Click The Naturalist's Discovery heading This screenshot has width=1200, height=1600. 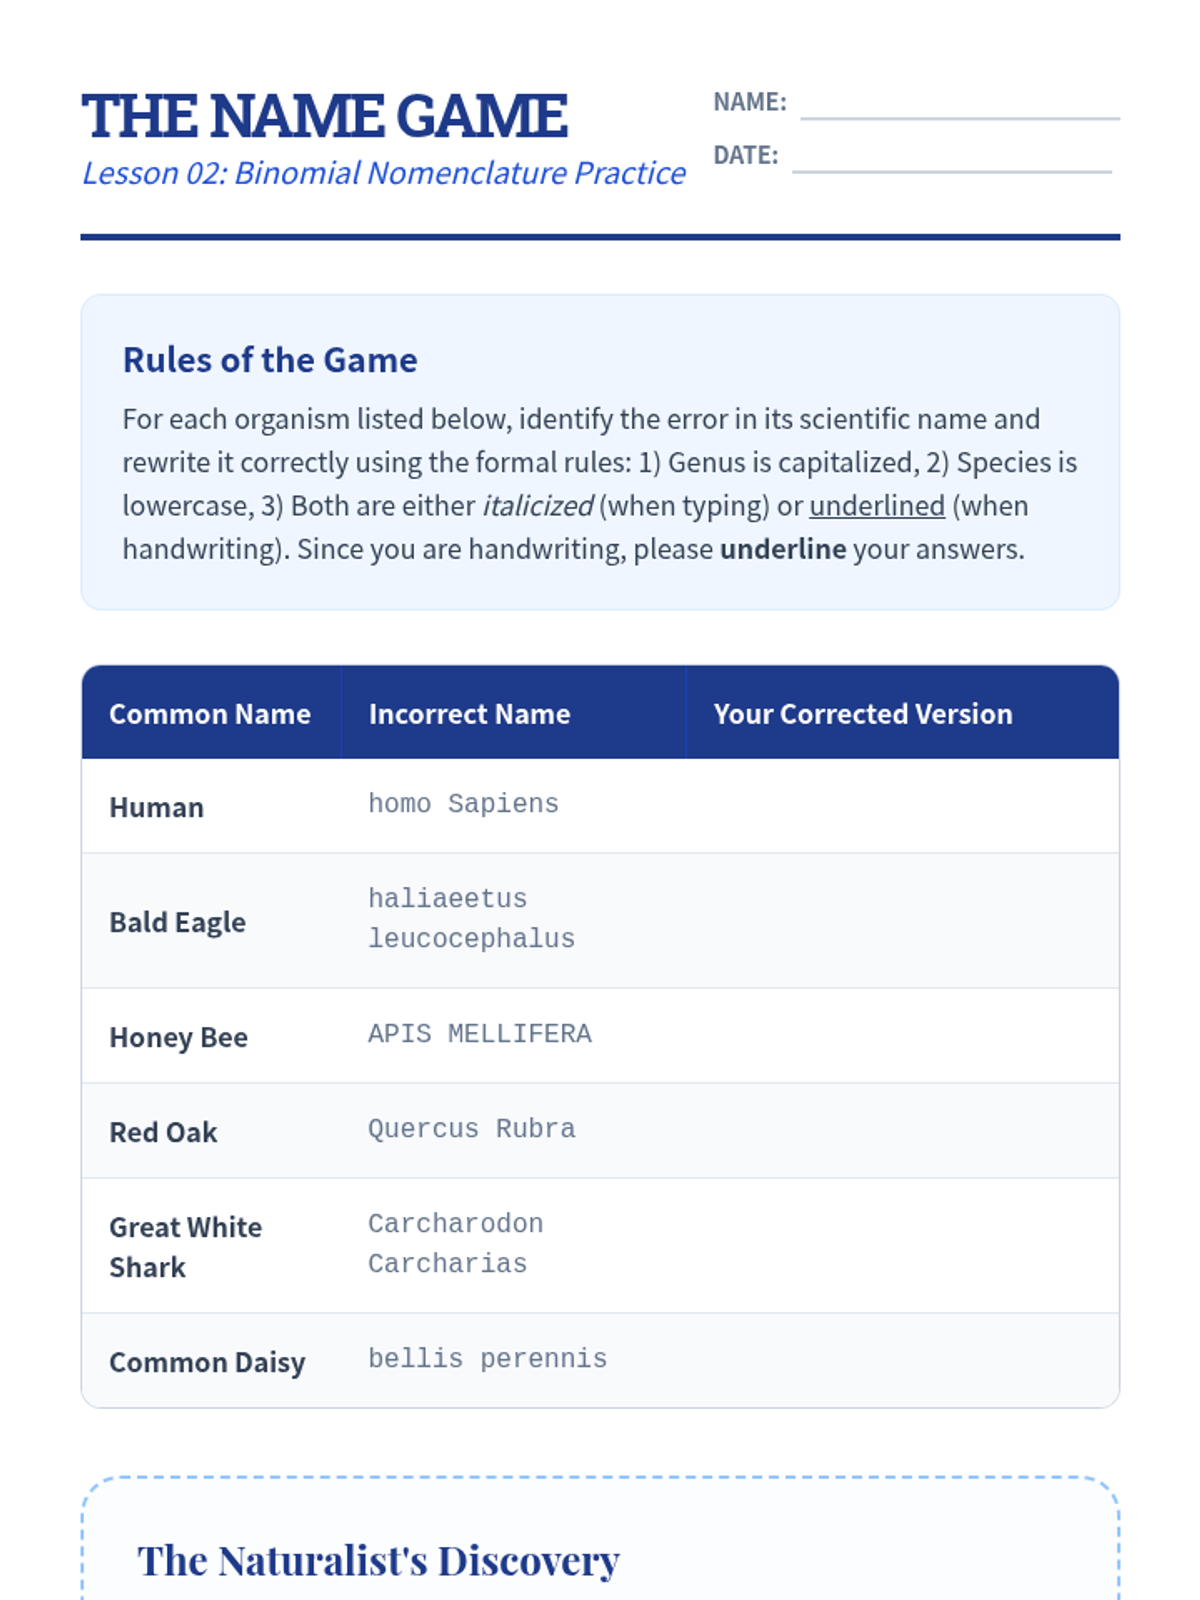pyautogui.click(x=378, y=1561)
